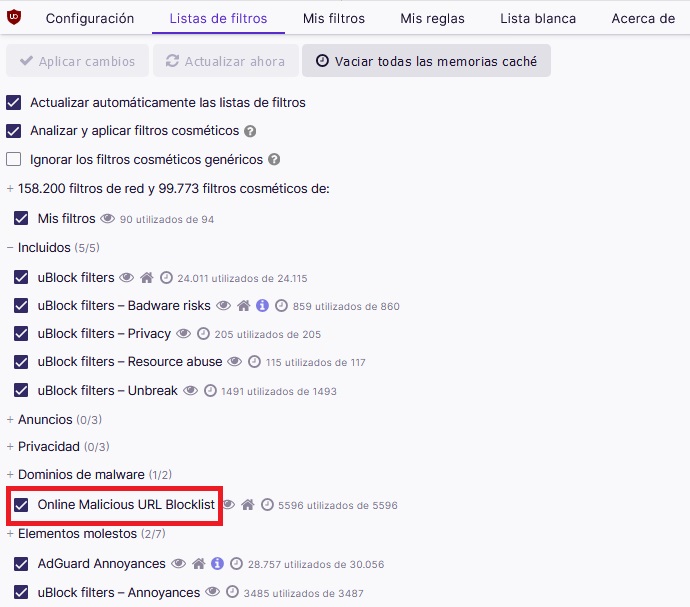View Unbreak list eye icon
This screenshot has width=690, height=607.
tap(190, 390)
